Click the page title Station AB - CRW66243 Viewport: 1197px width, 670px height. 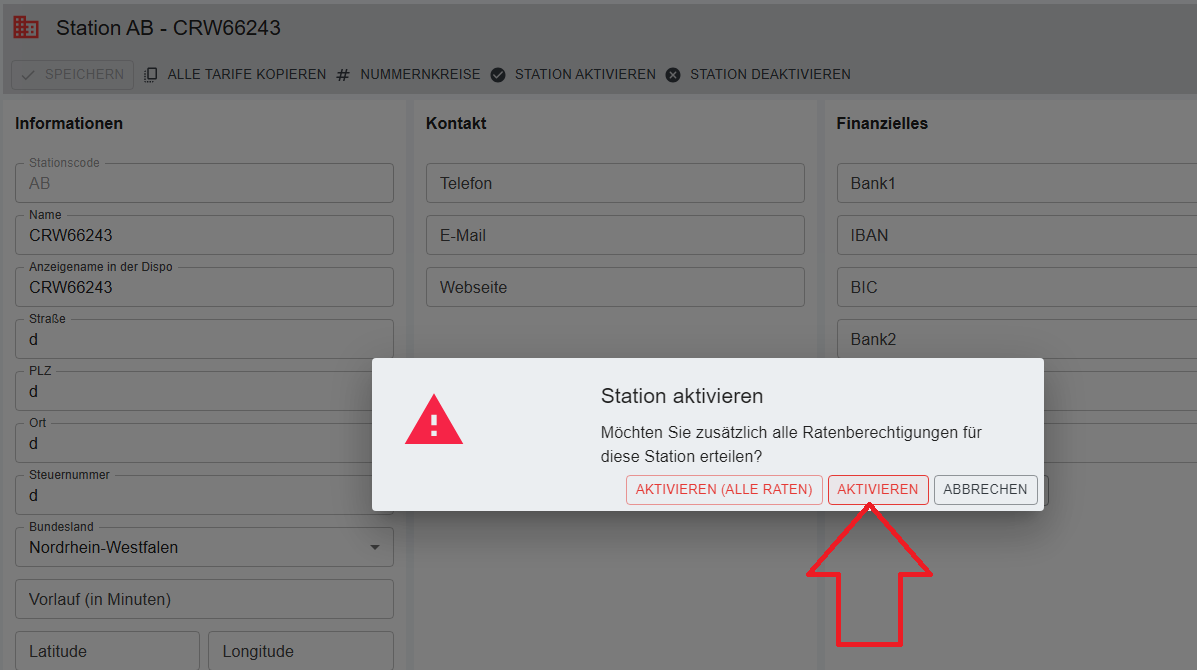[168, 28]
